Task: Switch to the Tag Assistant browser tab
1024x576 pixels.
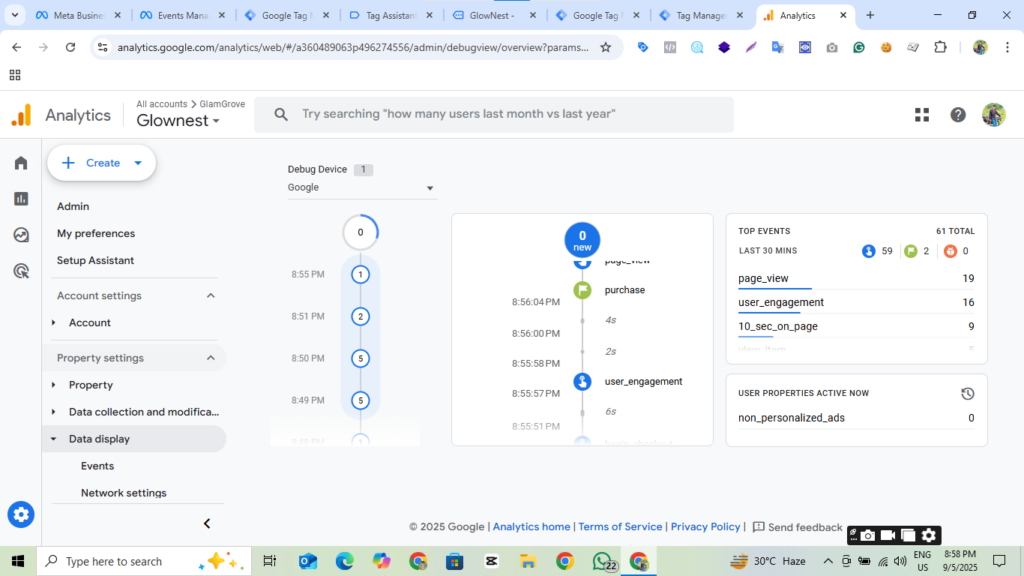Action: click(391, 15)
